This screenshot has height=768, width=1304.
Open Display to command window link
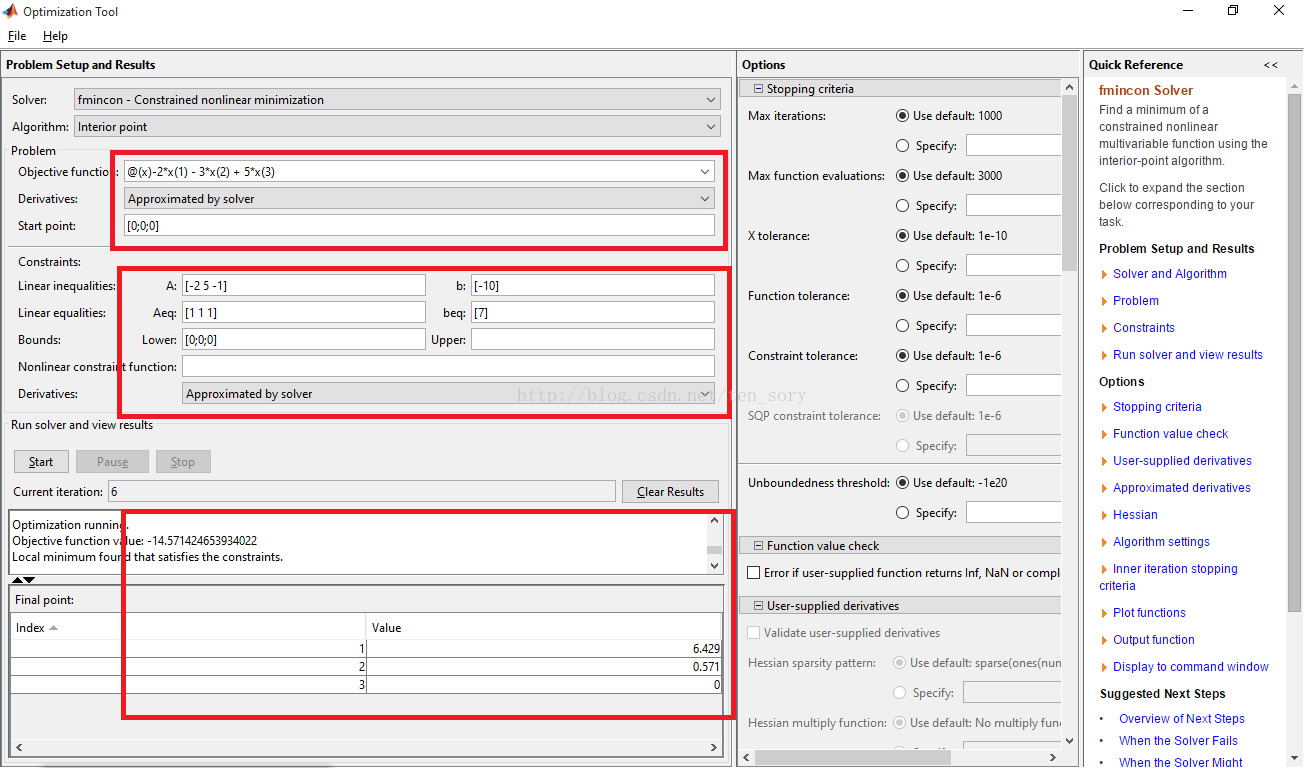click(x=1191, y=667)
